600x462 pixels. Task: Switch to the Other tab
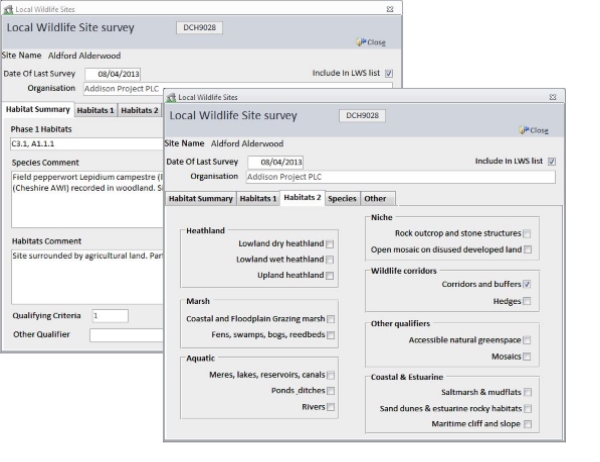pyautogui.click(x=377, y=199)
